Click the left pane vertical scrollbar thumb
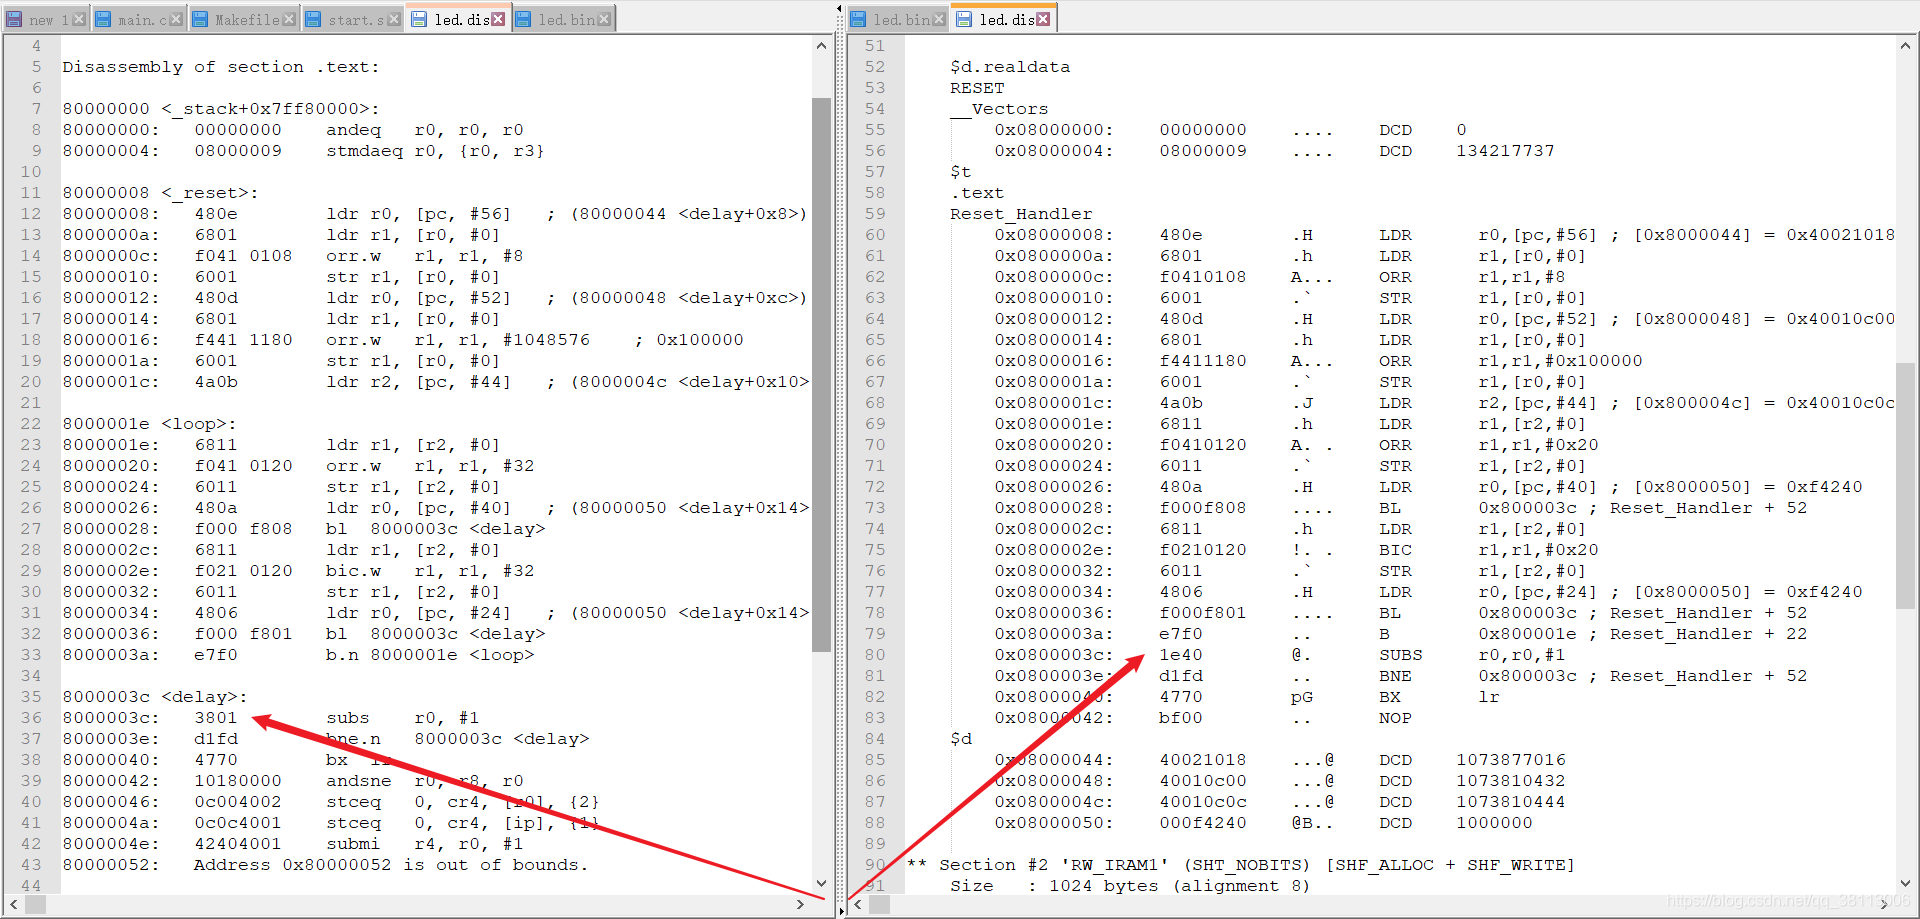Image resolution: width=1920 pixels, height=919 pixels. [821, 374]
